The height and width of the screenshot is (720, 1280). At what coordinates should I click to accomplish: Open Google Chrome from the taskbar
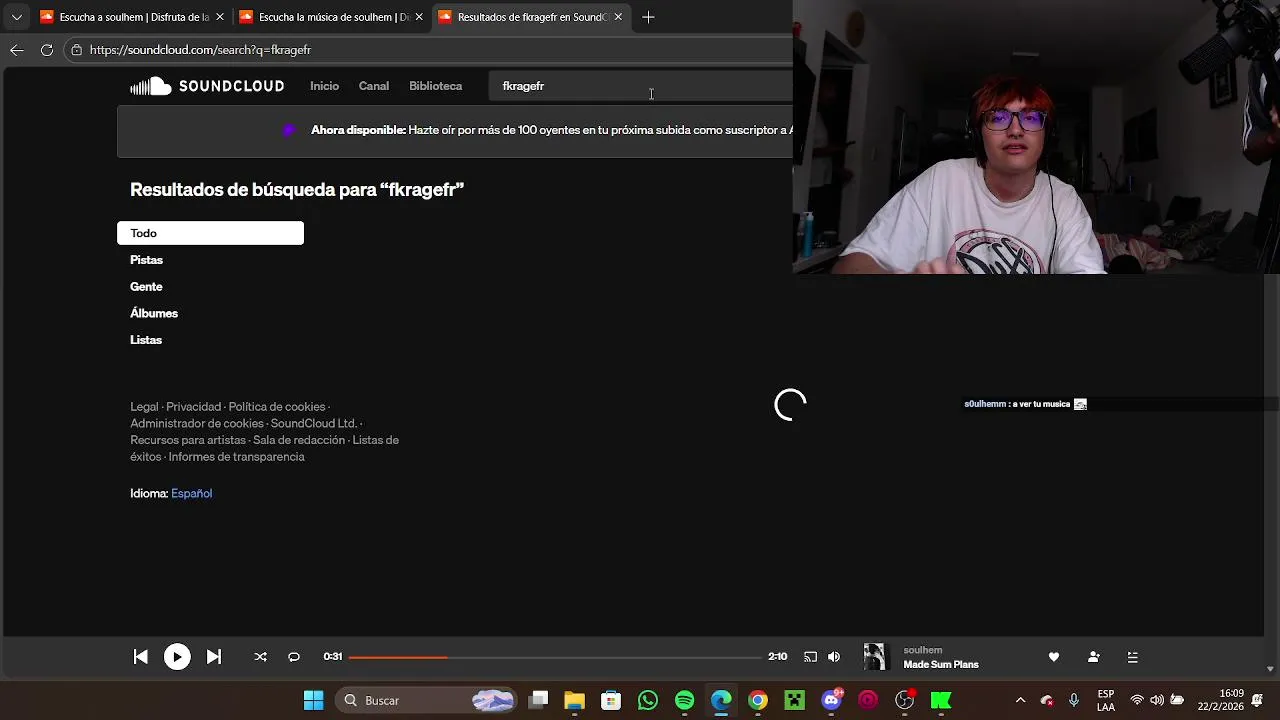pos(758,700)
